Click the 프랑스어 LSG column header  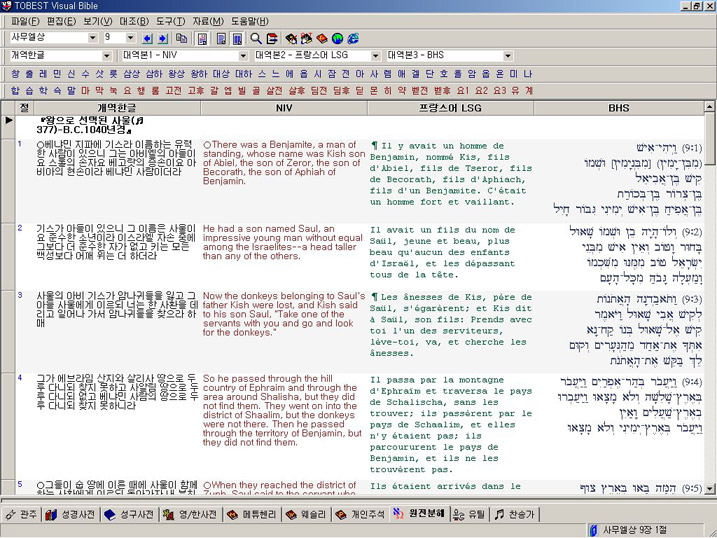[x=450, y=108]
